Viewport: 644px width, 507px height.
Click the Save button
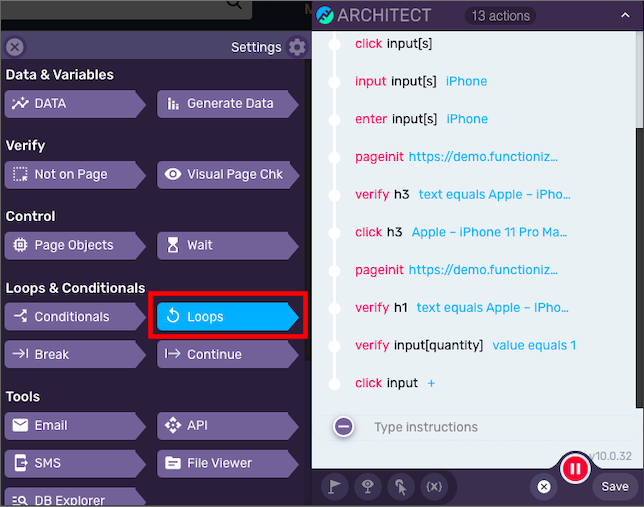click(x=614, y=487)
